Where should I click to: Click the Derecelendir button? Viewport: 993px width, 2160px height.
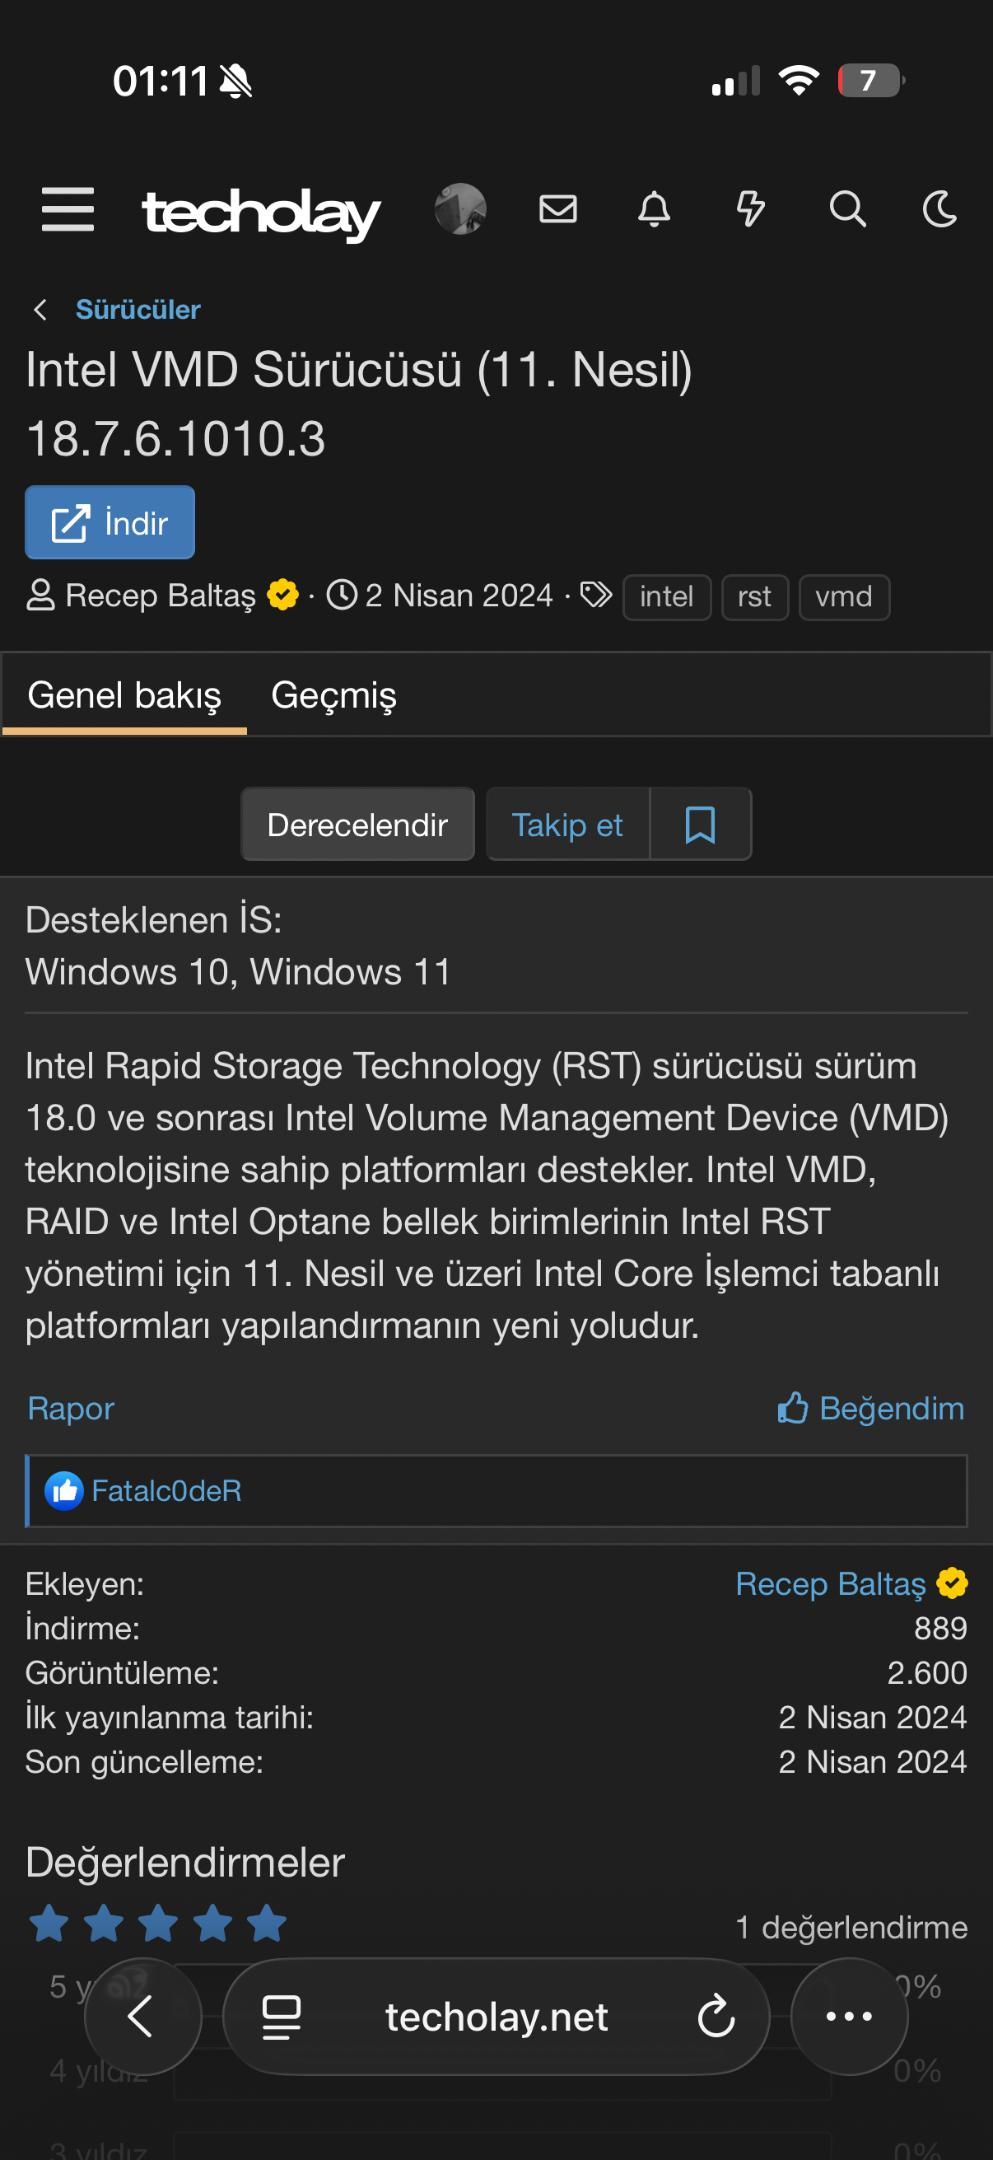357,825
